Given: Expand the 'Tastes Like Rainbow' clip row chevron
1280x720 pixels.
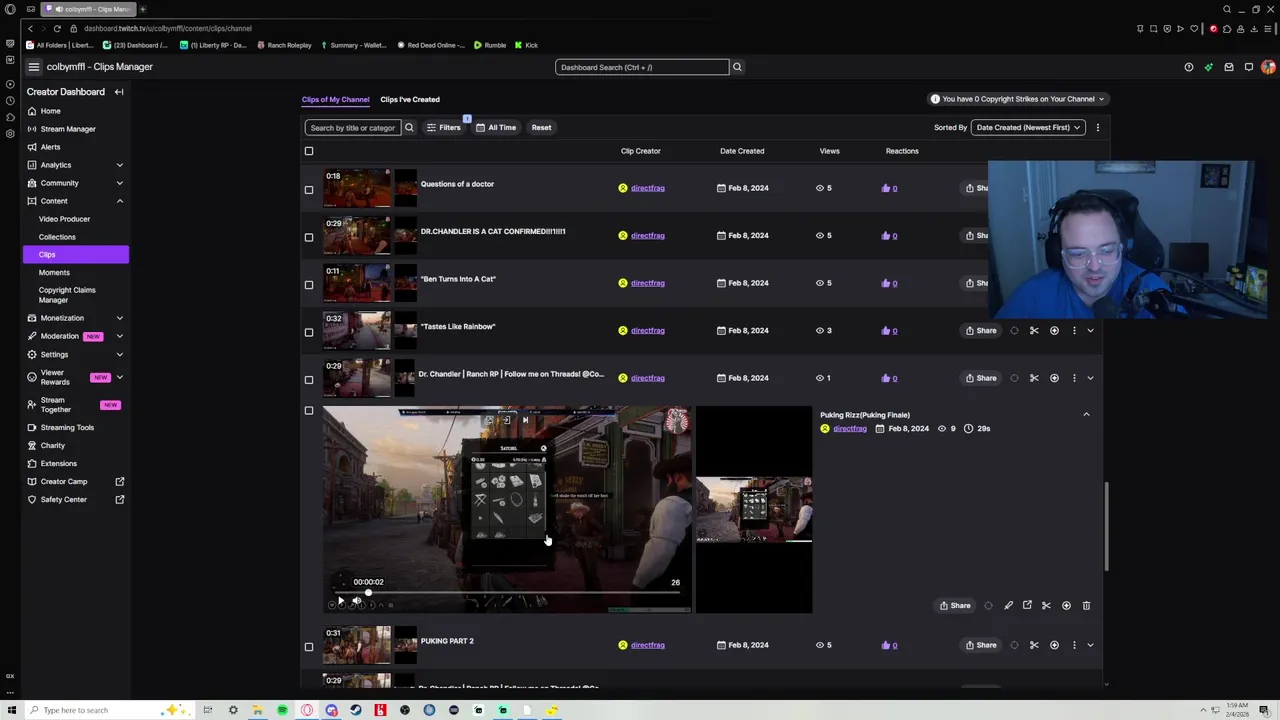Looking at the screenshot, I should point(1090,330).
